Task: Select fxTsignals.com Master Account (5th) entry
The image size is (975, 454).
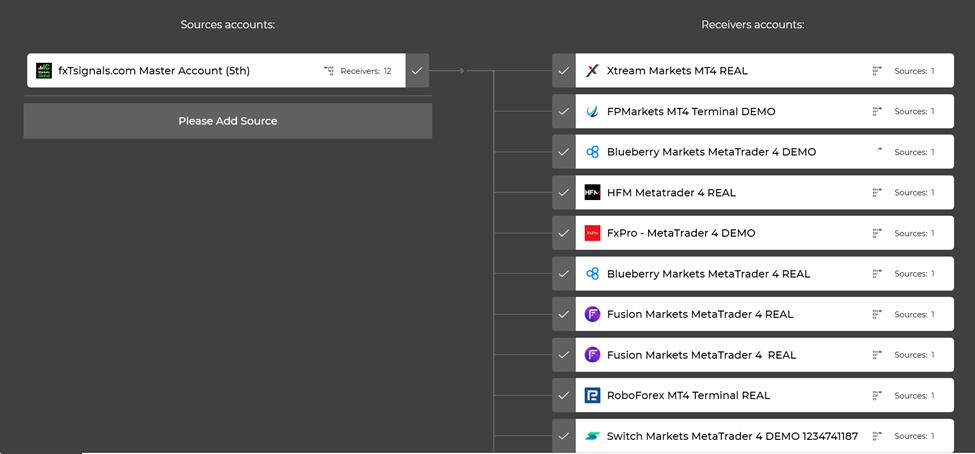Action: [x=154, y=71]
